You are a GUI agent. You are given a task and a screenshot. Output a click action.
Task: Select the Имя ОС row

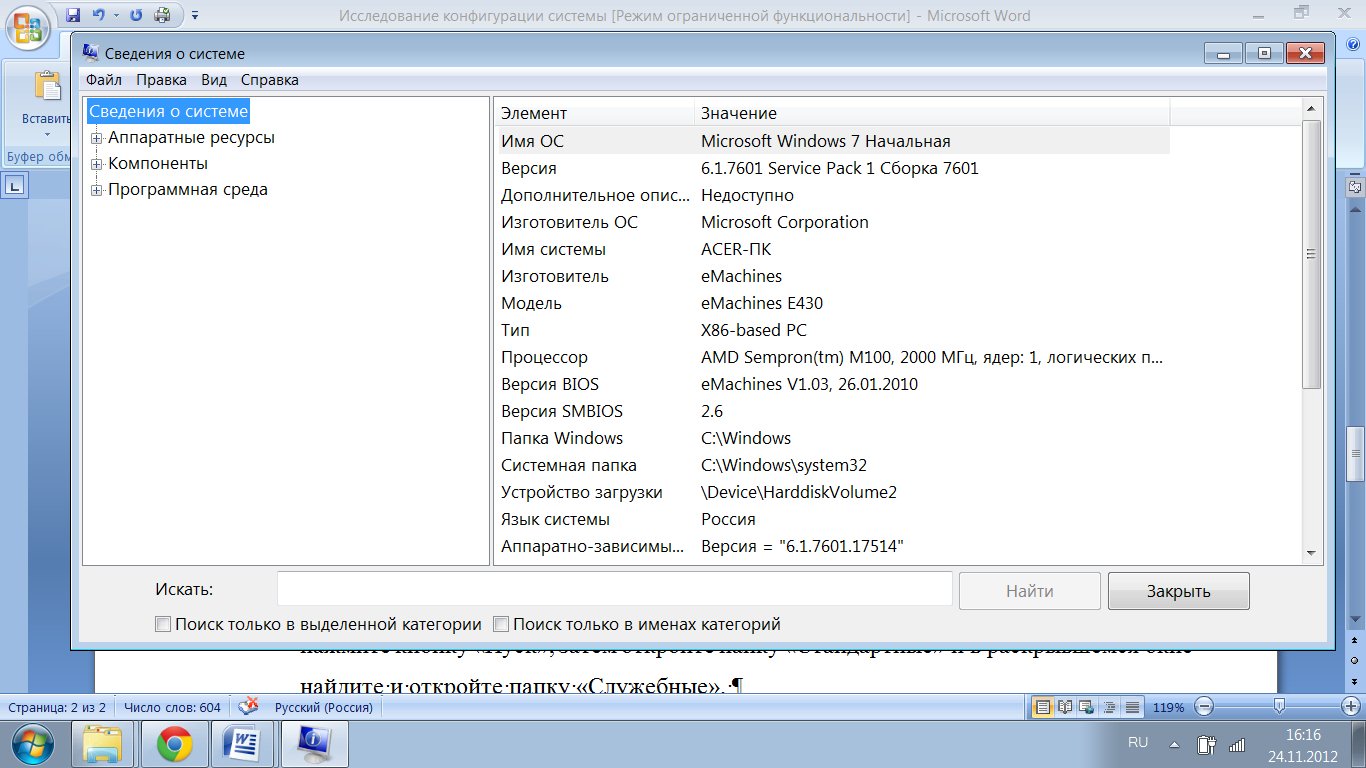[x=832, y=141]
